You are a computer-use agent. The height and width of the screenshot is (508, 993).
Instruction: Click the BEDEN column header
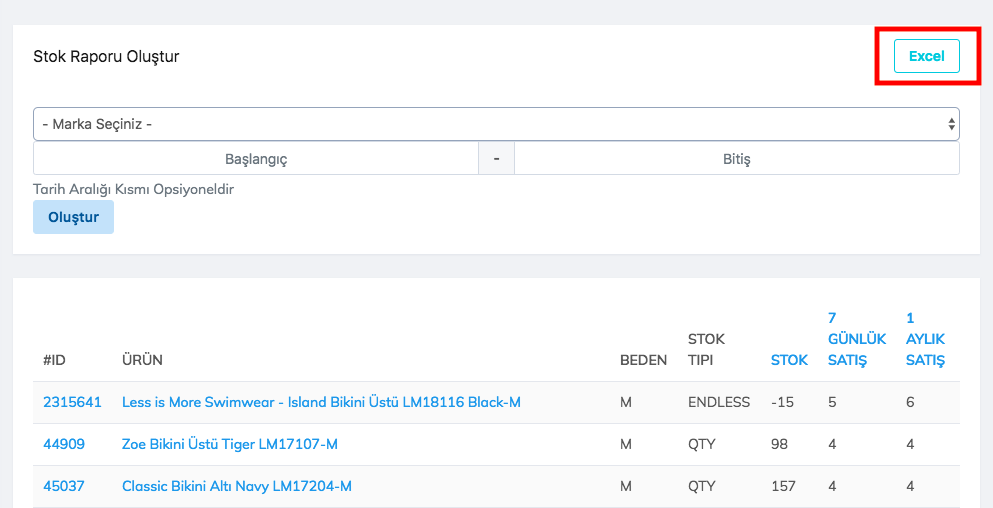pos(643,360)
